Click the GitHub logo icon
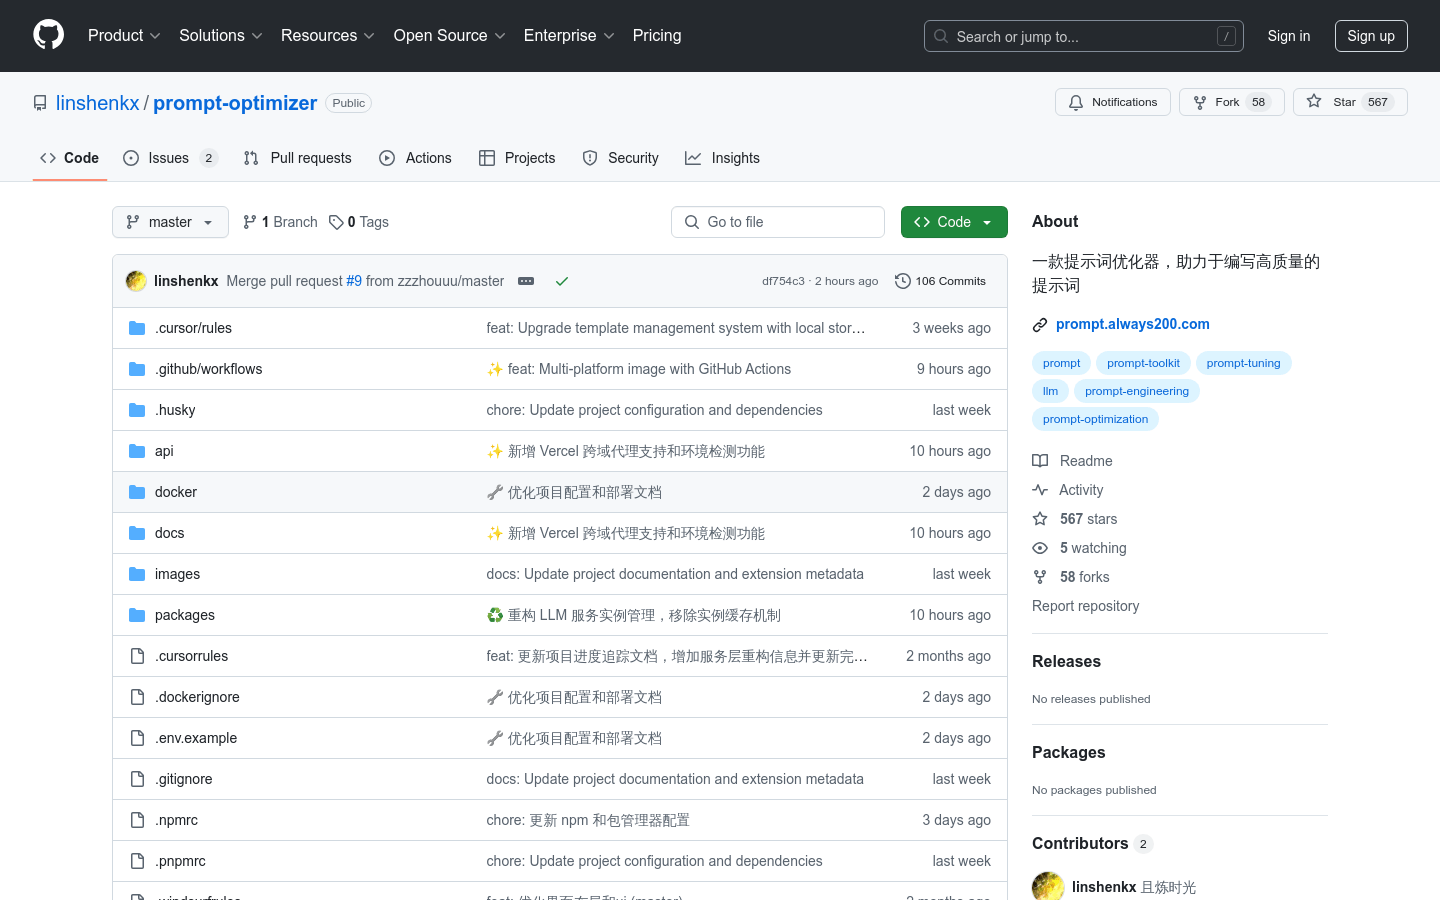Viewport: 1440px width, 900px height. tap(48, 35)
